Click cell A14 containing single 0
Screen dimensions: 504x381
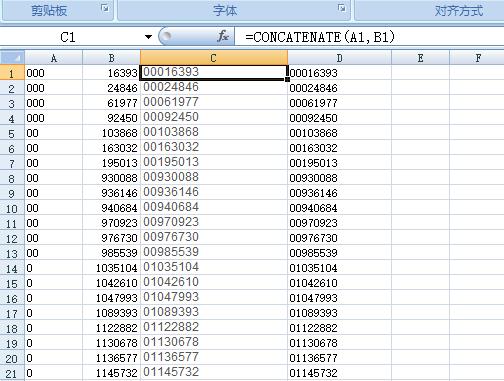pos(54,268)
